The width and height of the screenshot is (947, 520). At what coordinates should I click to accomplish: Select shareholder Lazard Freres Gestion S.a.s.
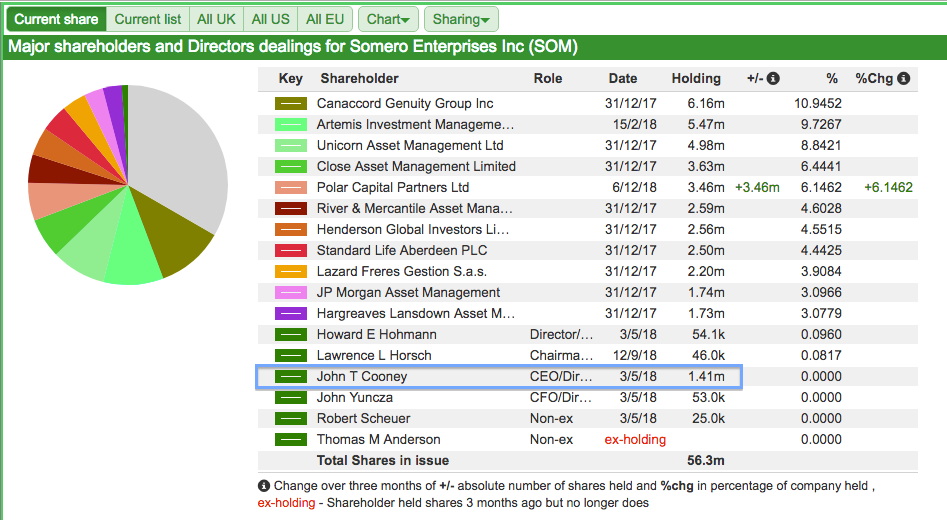(x=402, y=272)
